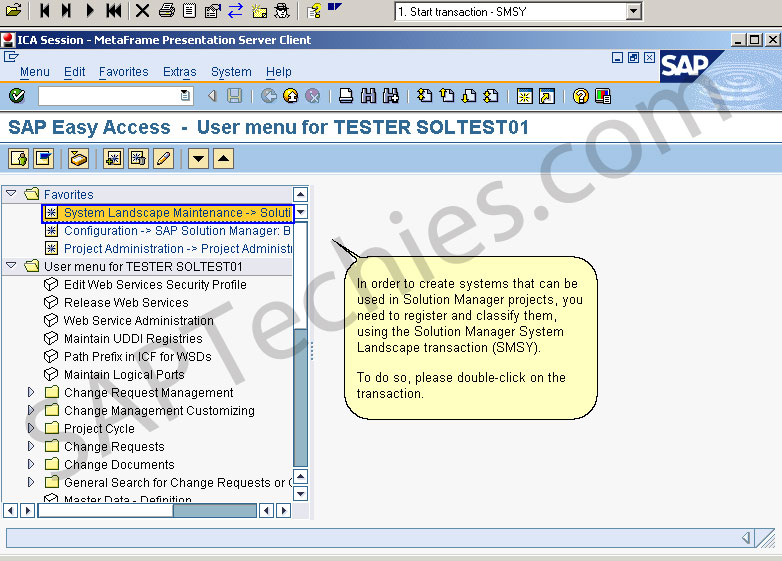
Task: Click the green Enter checkmark icon
Action: tap(17, 95)
